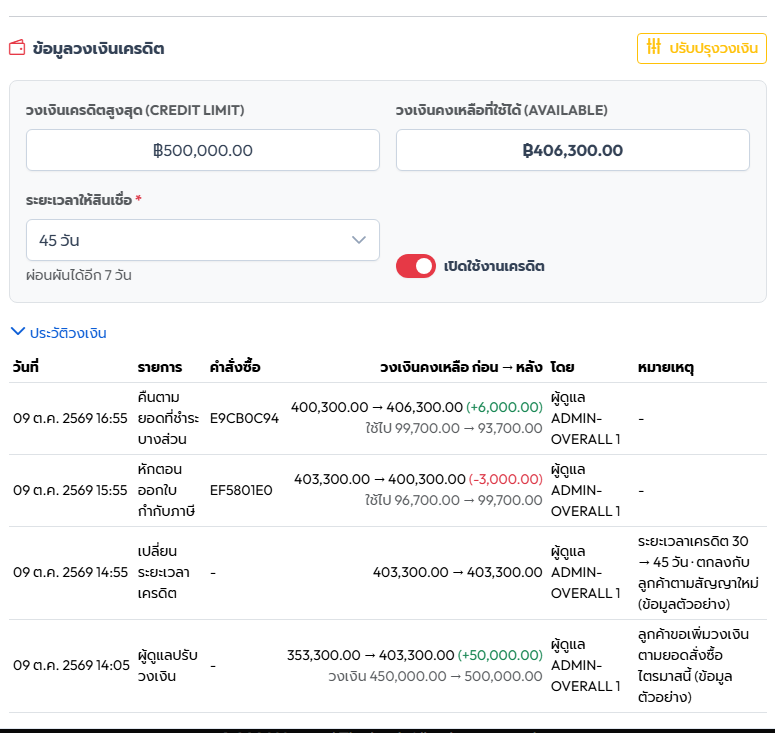This screenshot has height=733, width=775.
Task: Click the หักตอนออกใบกำกับภาษี entry
Action: 166,490
